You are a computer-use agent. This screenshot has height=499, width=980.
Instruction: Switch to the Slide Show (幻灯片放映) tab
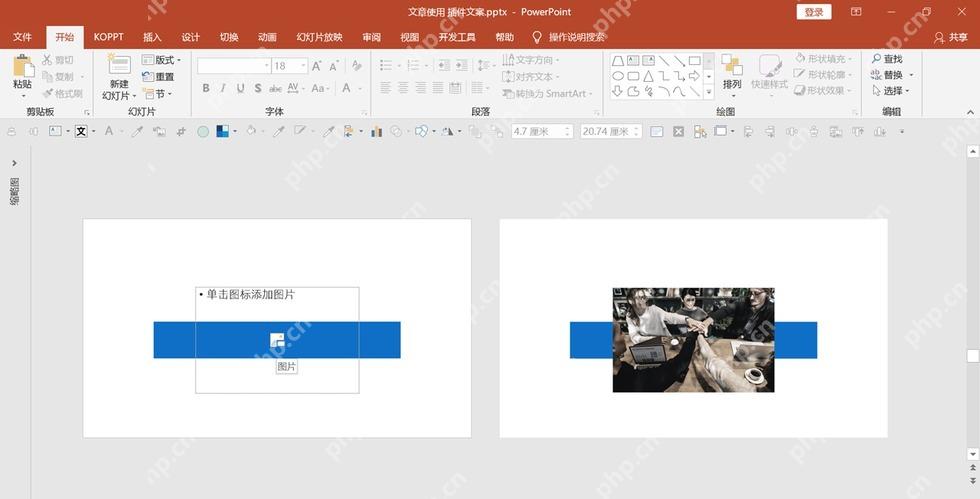pos(319,38)
